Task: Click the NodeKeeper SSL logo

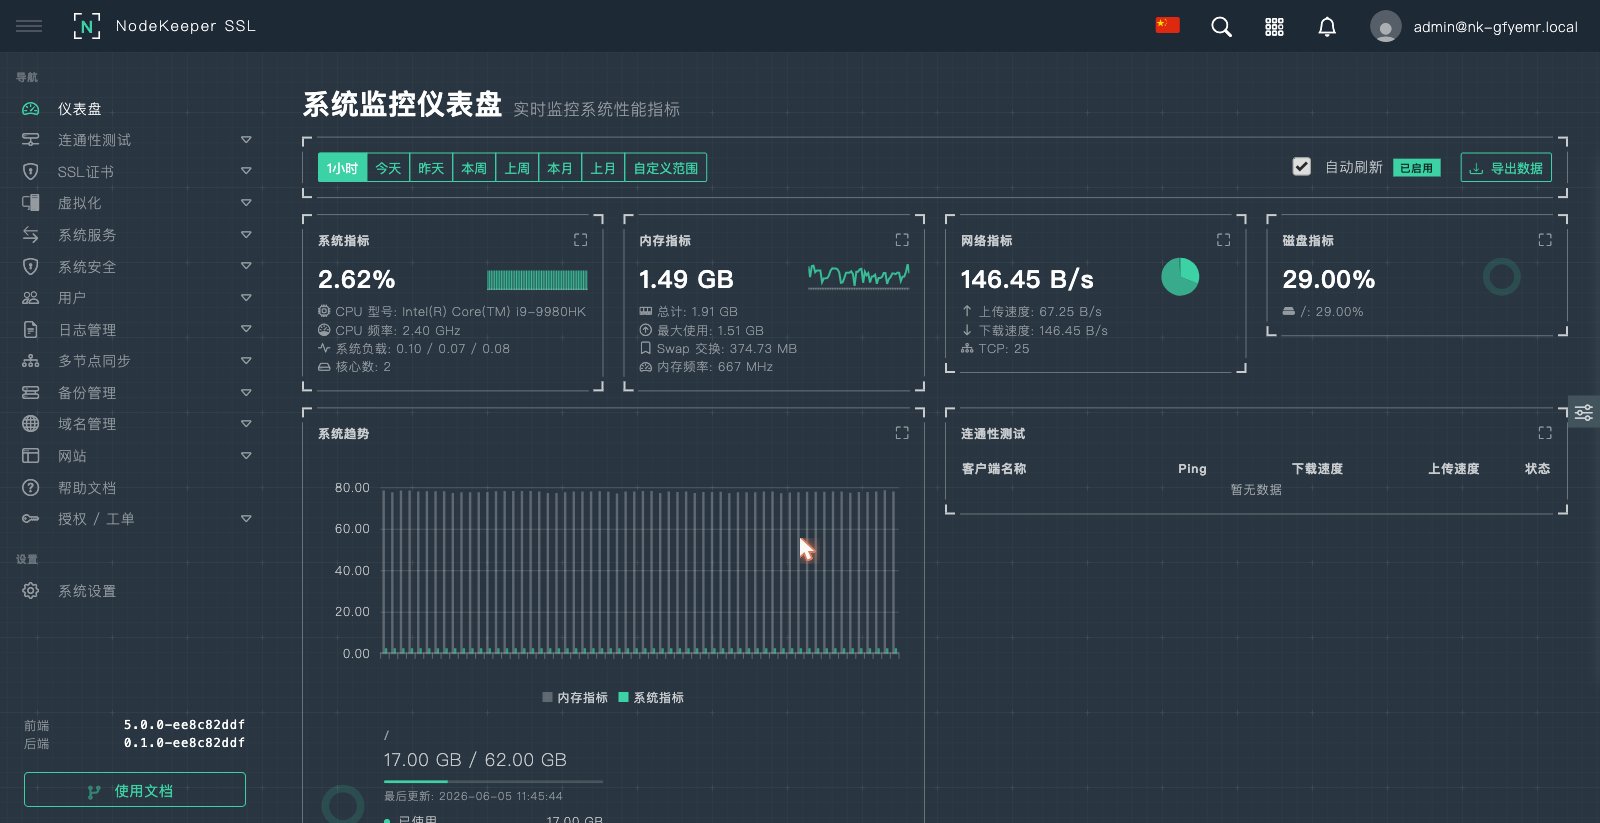Action: tap(165, 26)
